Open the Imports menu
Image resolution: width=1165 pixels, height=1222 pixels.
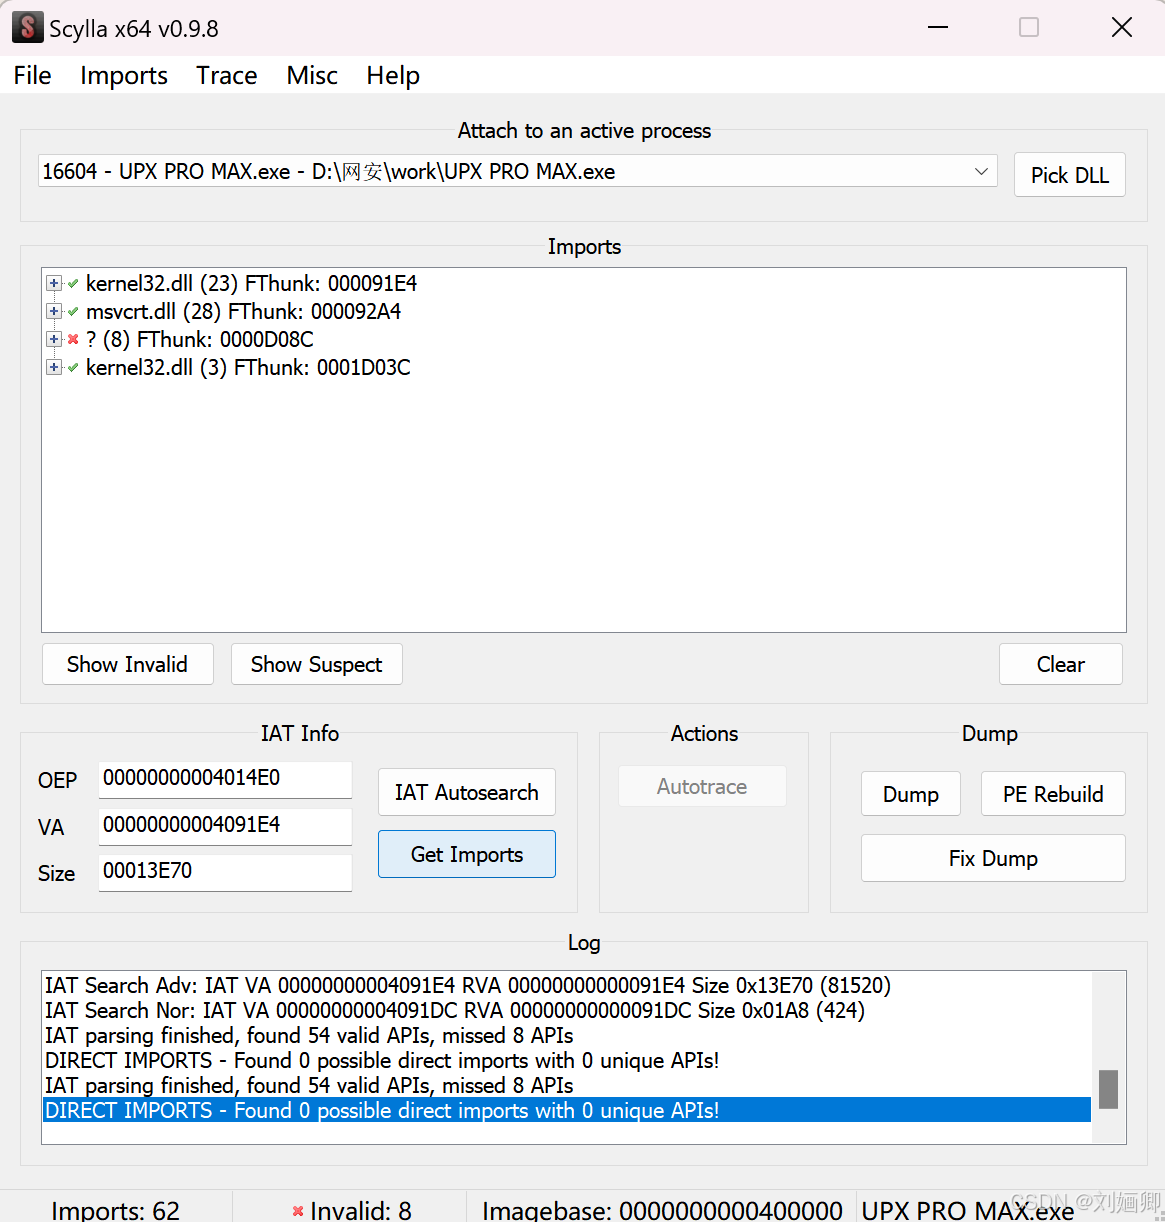(123, 75)
